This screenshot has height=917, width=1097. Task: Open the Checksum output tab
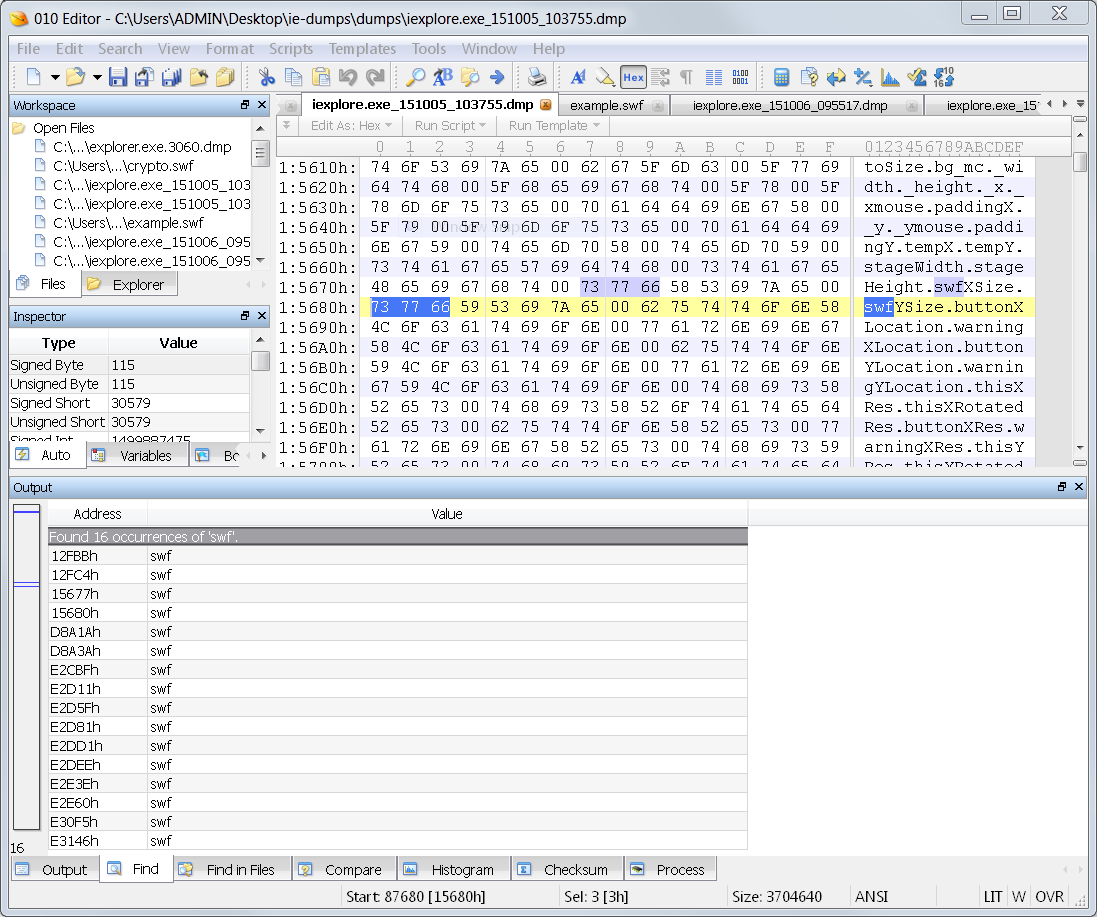(567, 870)
